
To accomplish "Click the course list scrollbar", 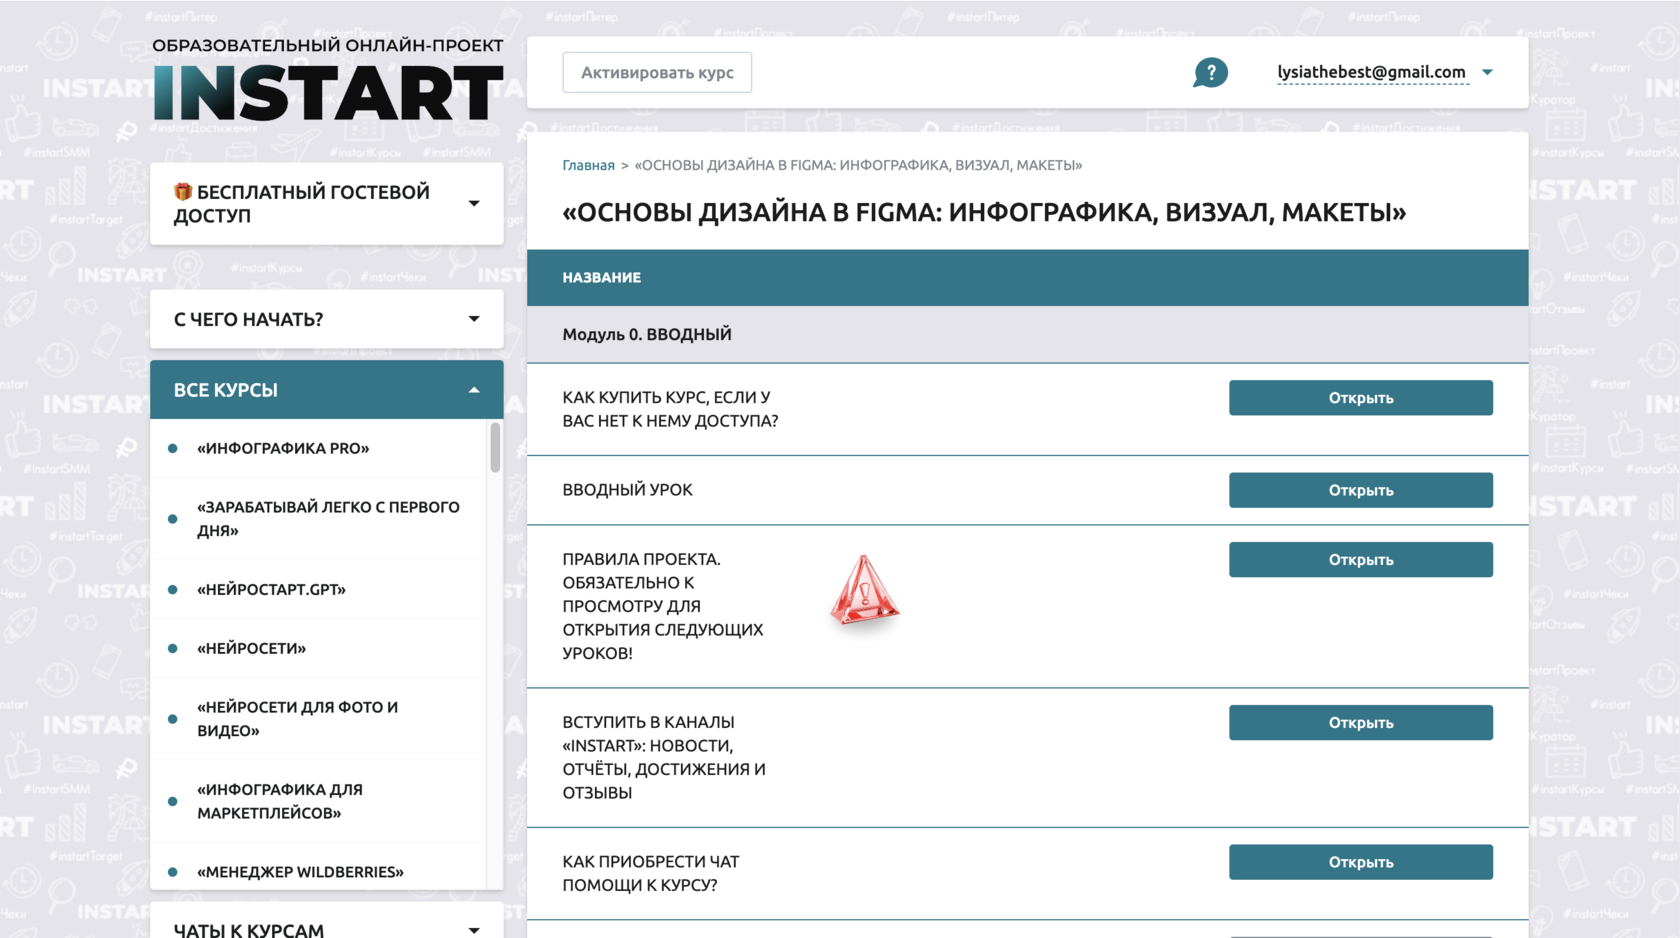I will [x=495, y=447].
